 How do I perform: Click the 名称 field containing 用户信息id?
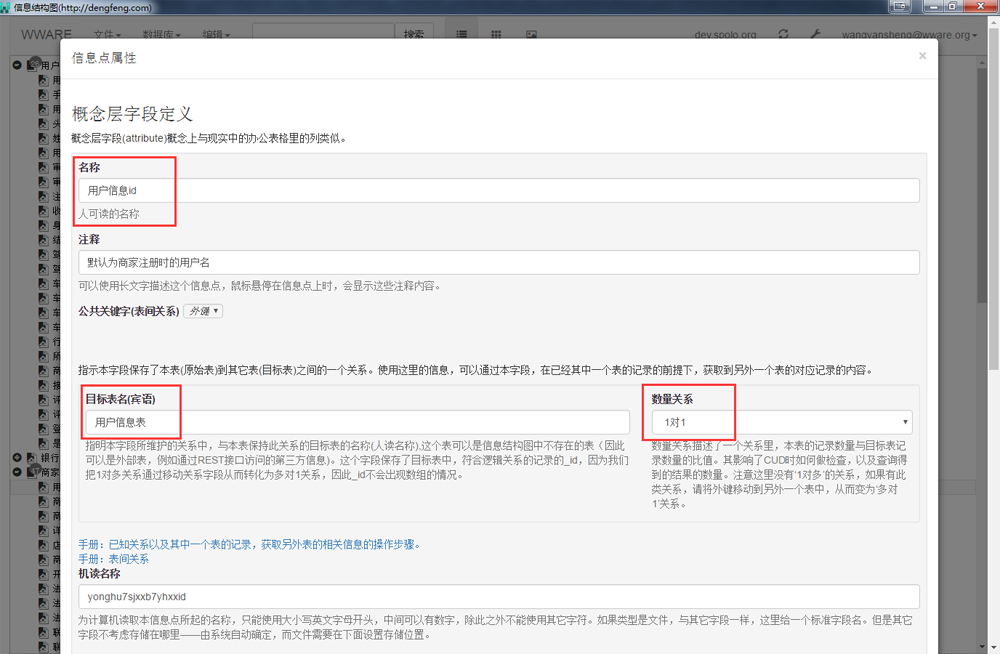tap(499, 190)
